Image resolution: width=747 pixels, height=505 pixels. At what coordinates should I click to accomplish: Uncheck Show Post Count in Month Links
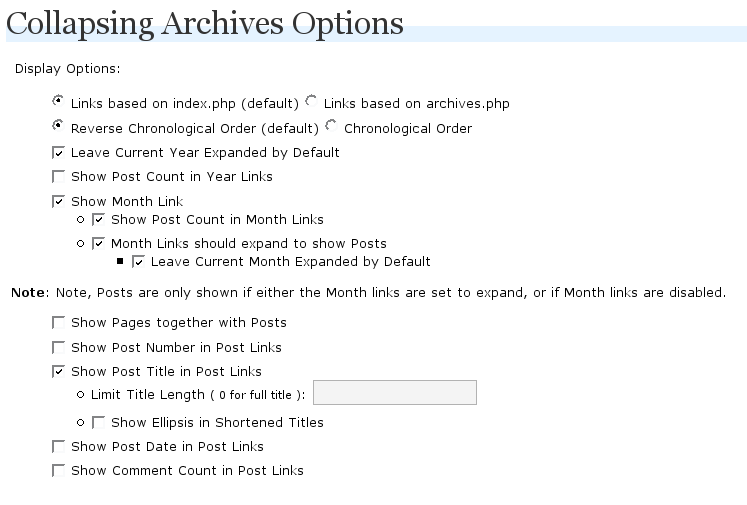pyautogui.click(x=98, y=220)
